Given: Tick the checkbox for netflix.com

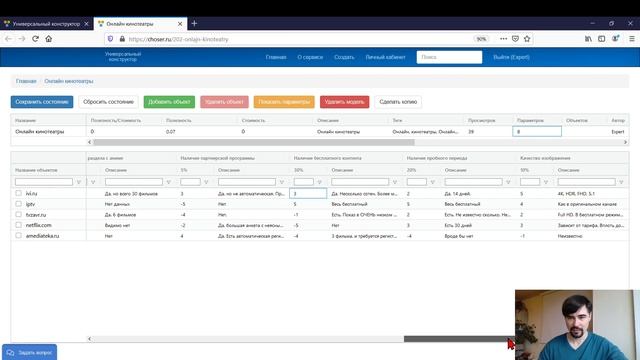Looking at the screenshot, I should point(18,225).
